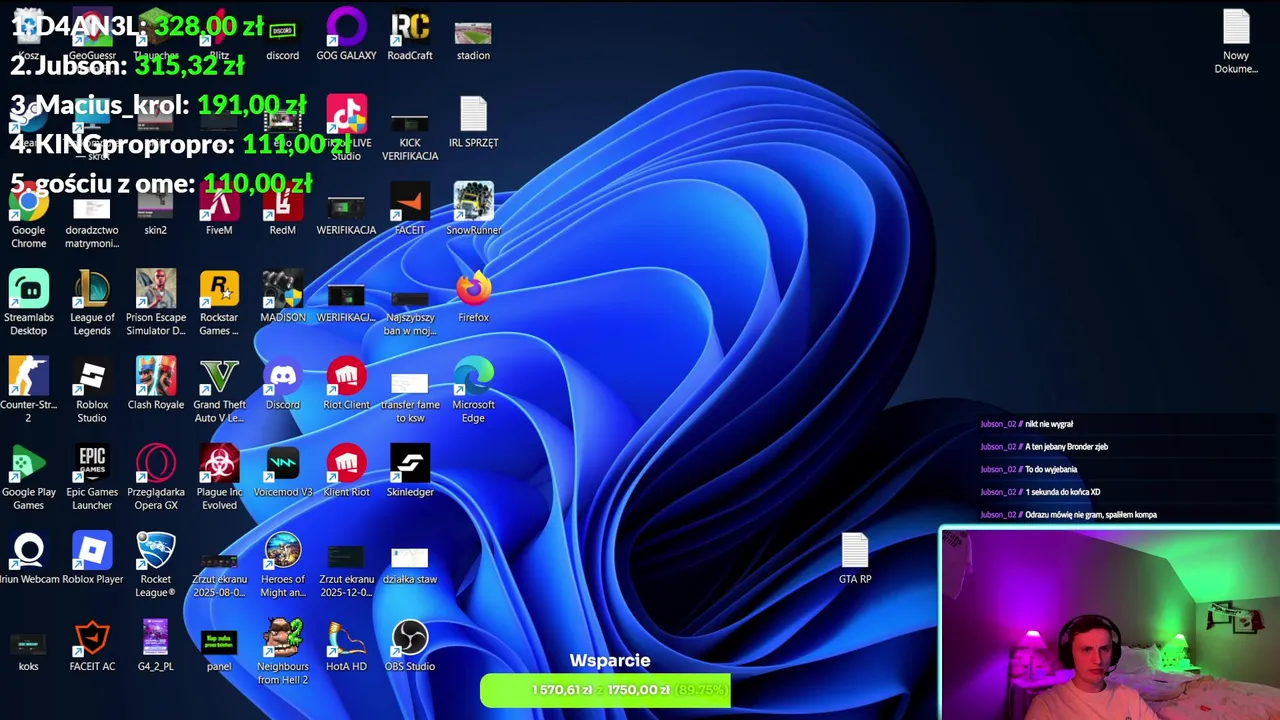Launch the RedM shortcut

click(x=283, y=210)
